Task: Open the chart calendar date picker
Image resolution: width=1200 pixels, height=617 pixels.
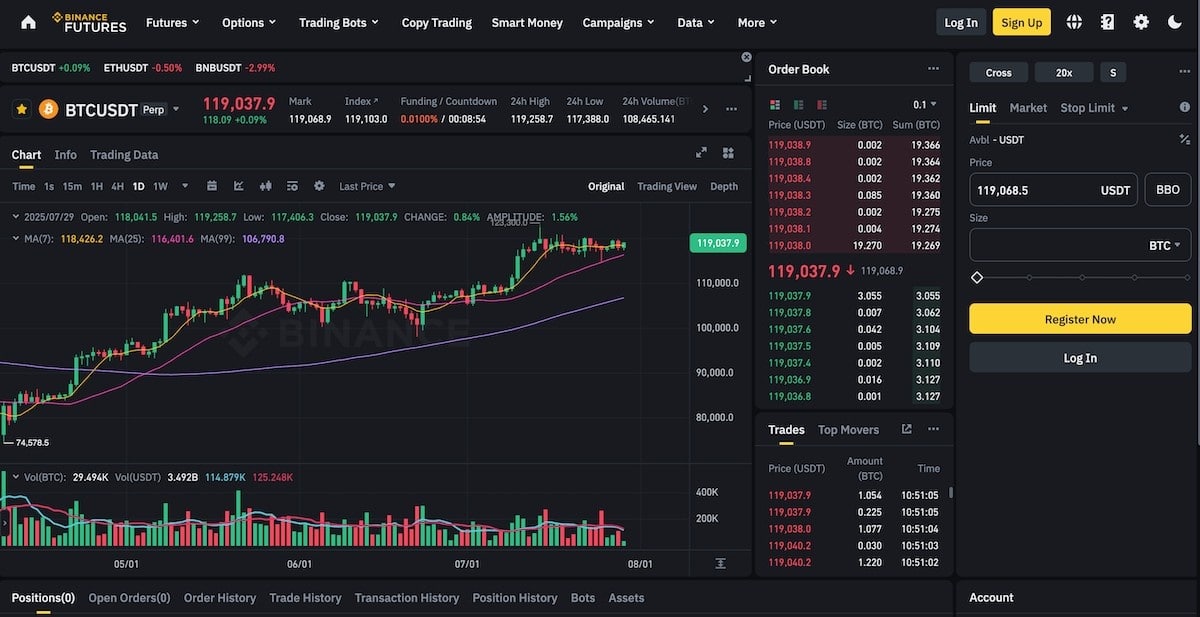Action: click(x=212, y=186)
